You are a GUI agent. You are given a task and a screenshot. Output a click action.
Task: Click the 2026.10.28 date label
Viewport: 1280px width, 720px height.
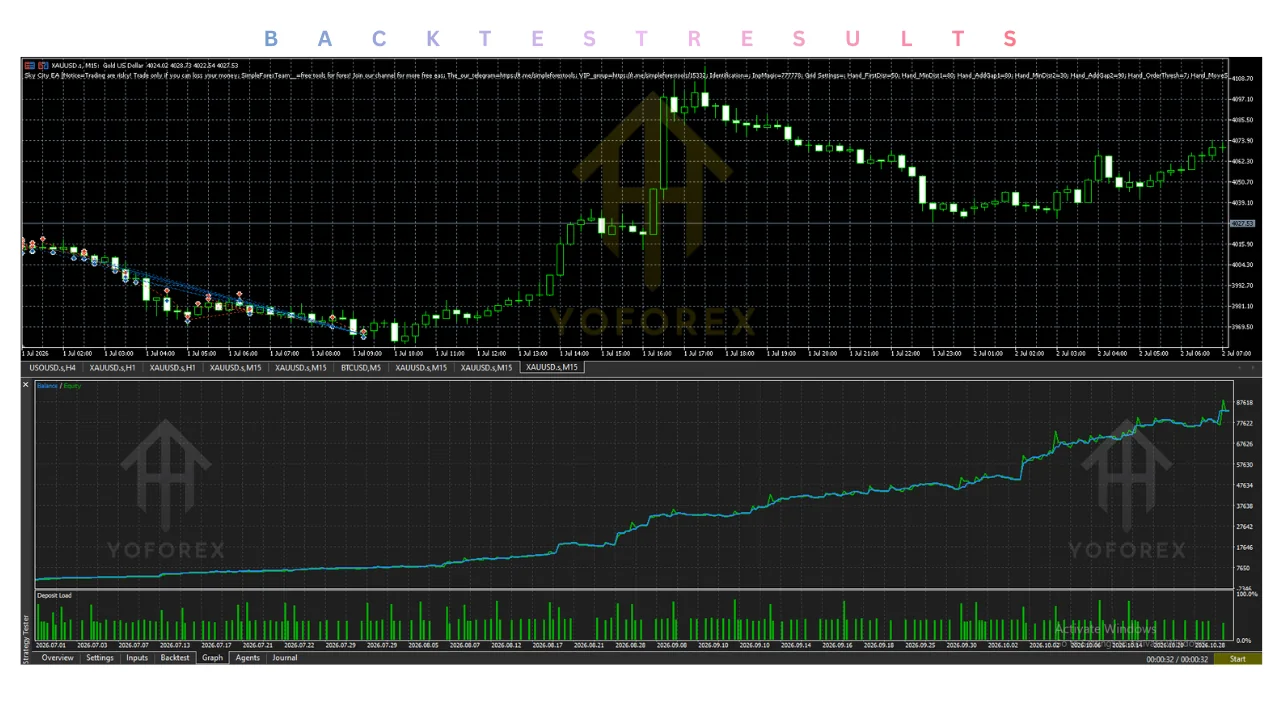coord(1211,646)
